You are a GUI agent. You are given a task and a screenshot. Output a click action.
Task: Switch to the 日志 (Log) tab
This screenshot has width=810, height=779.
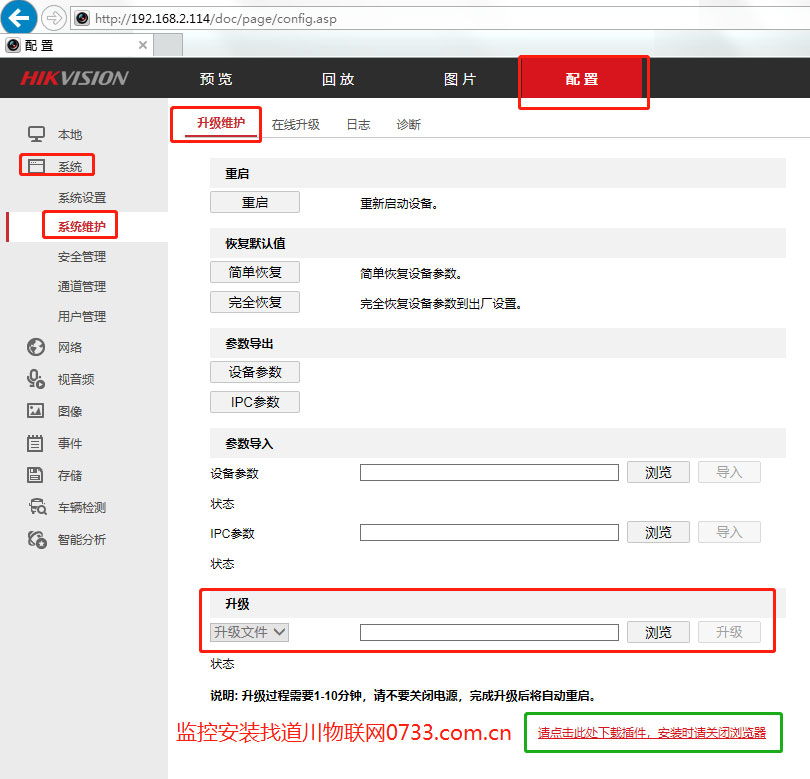pos(357,124)
